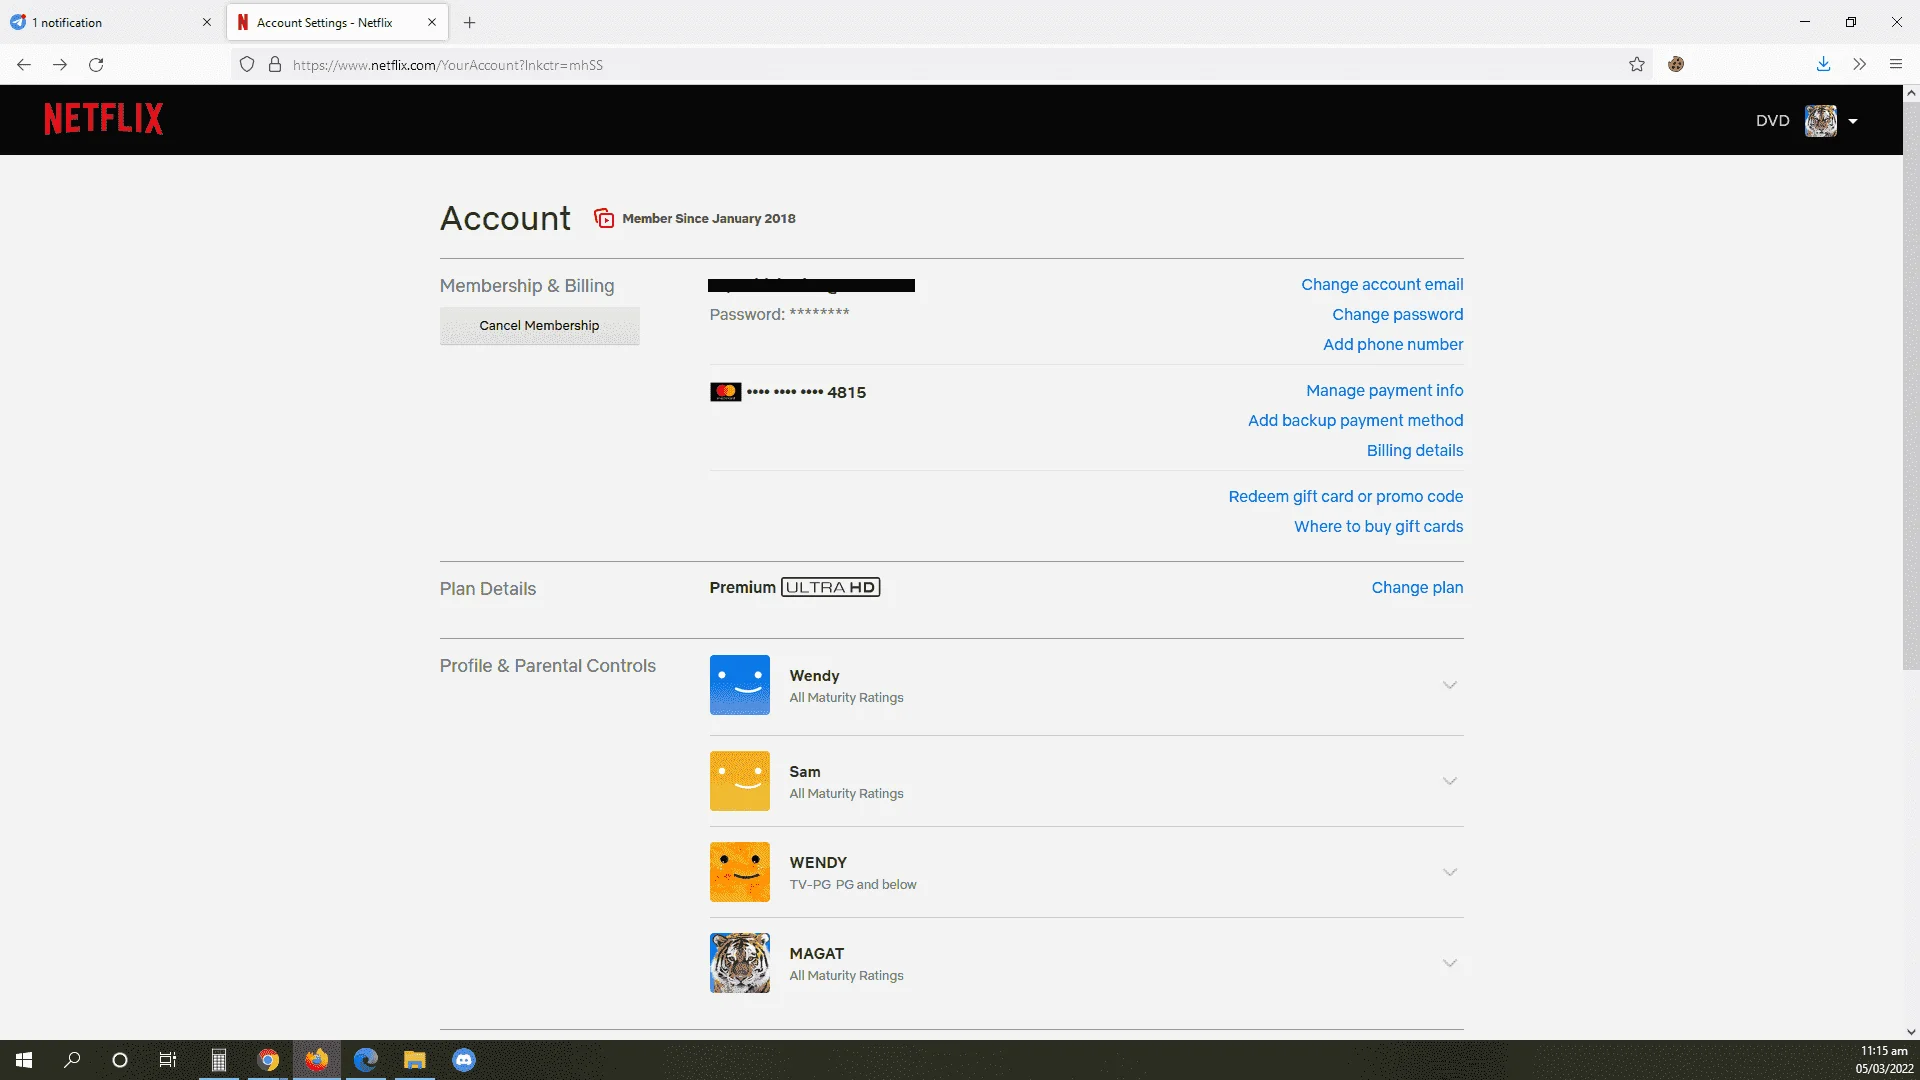
Task: Expand the Wendy profile settings
Action: [x=1449, y=685]
